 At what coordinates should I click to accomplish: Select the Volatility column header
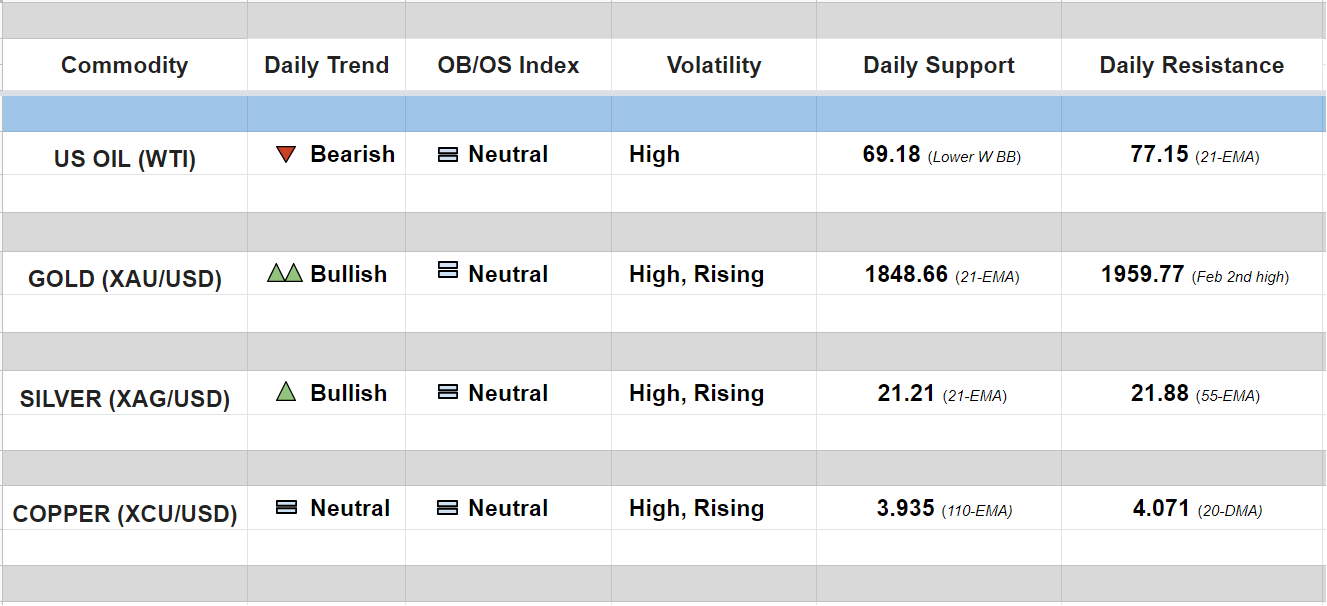click(714, 66)
